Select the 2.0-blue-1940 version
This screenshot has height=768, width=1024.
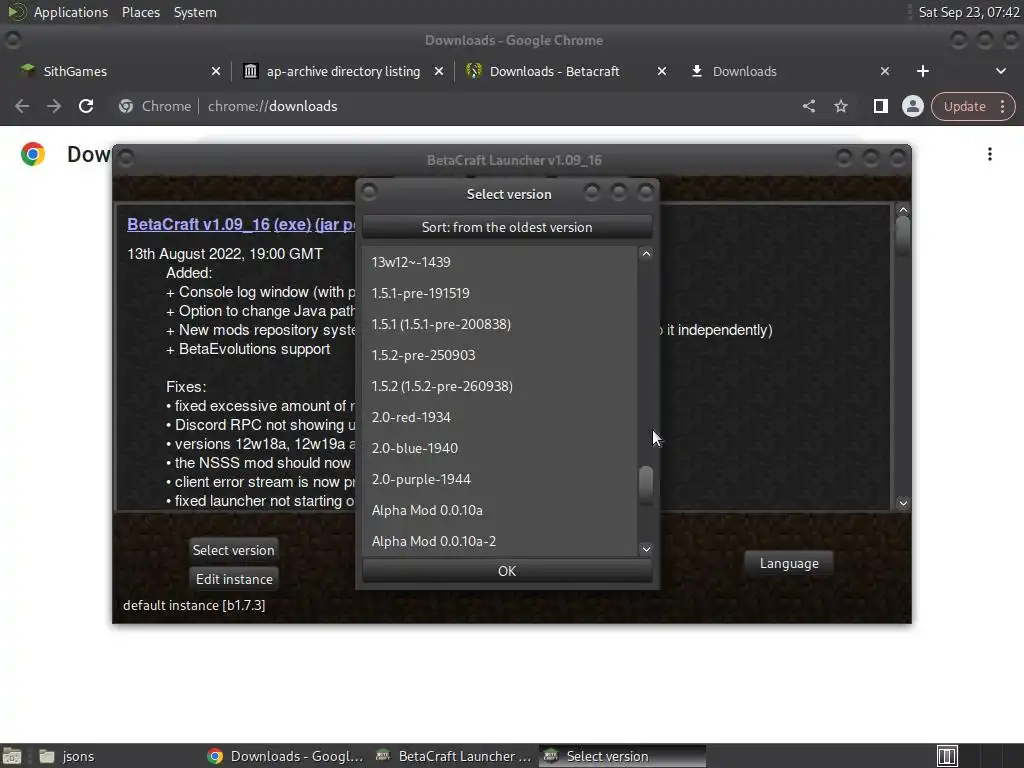pyautogui.click(x=500, y=448)
